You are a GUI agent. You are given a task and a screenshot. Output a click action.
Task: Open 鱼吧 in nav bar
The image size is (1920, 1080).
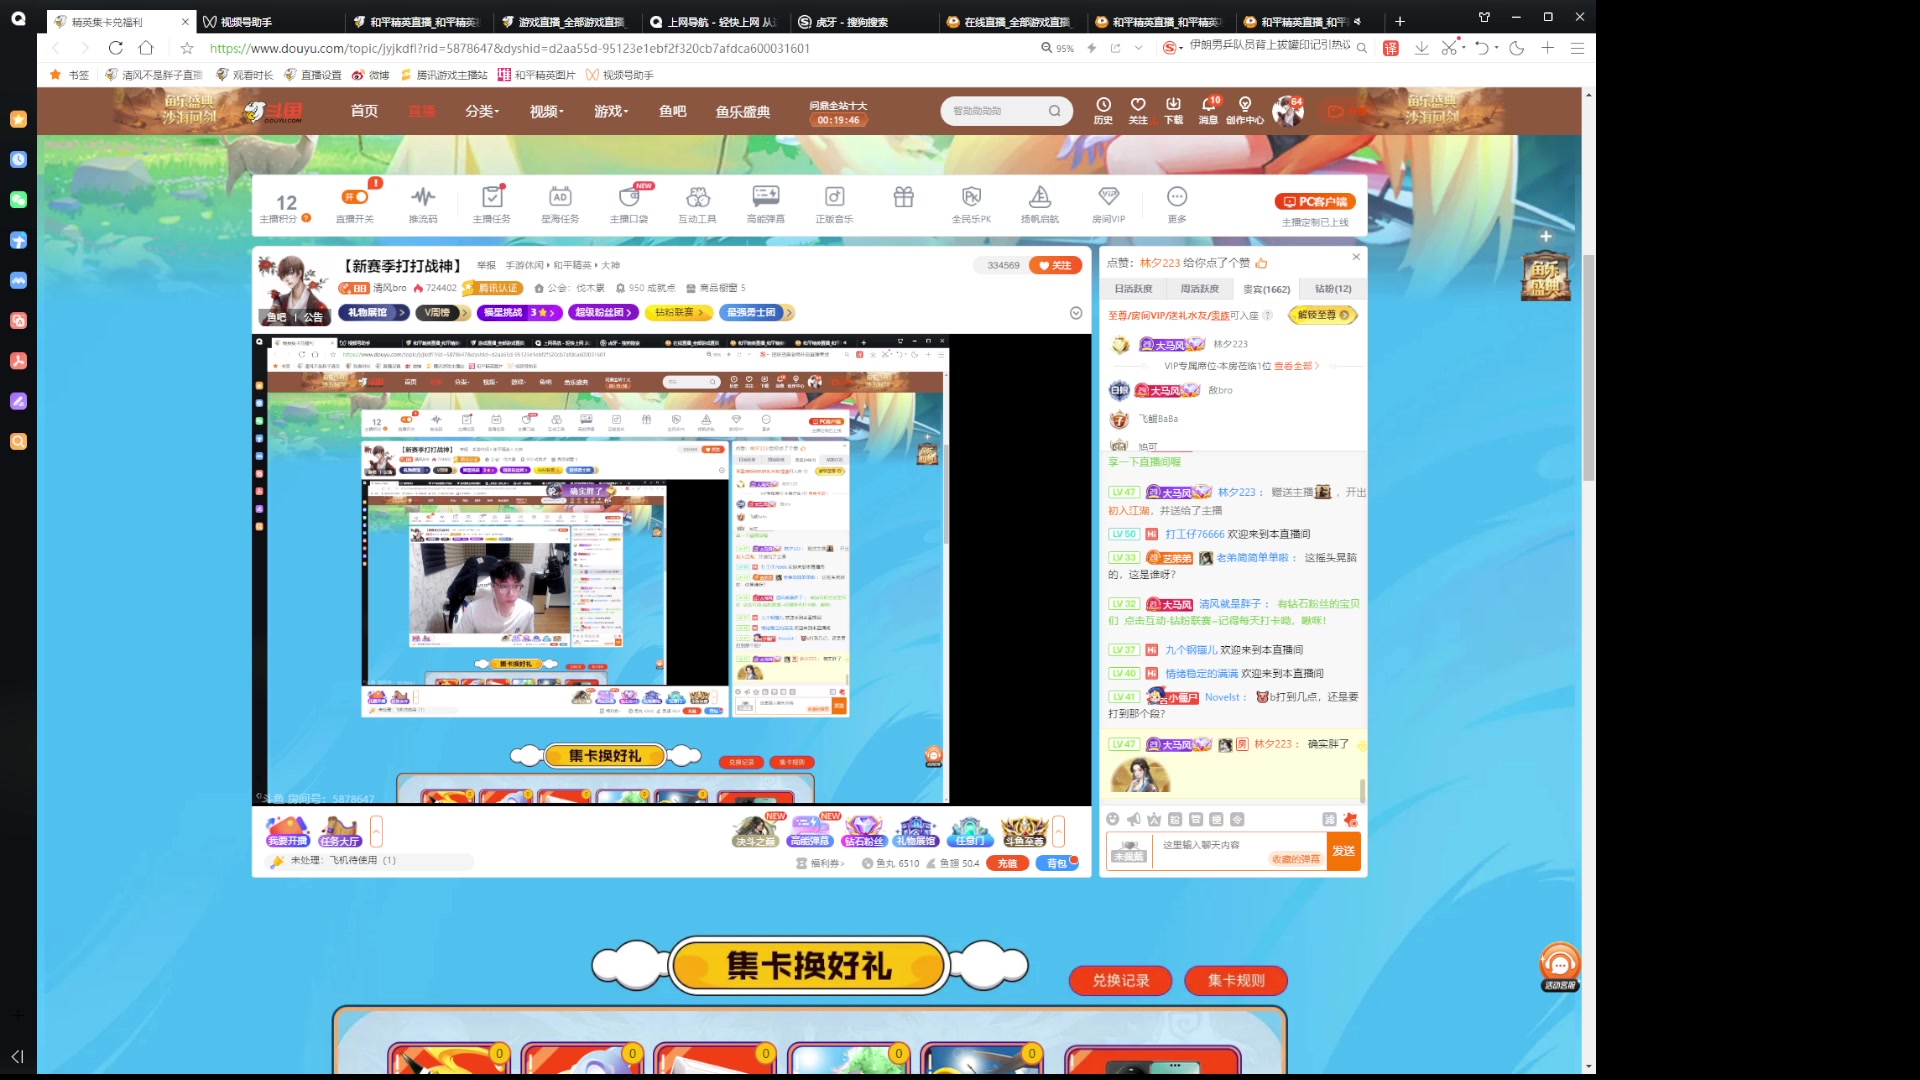(673, 111)
